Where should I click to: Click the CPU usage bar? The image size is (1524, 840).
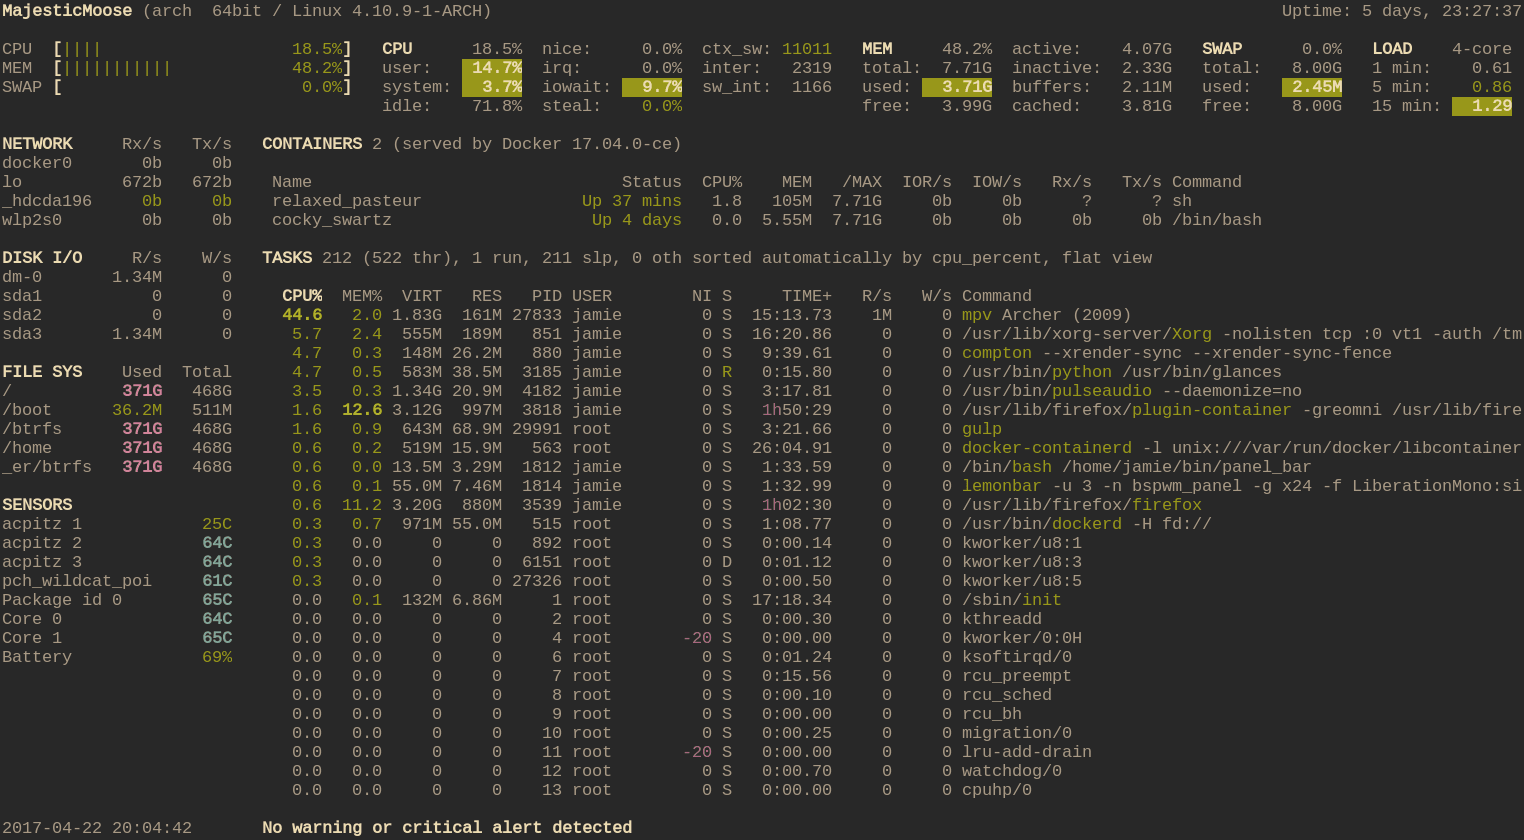point(177,49)
